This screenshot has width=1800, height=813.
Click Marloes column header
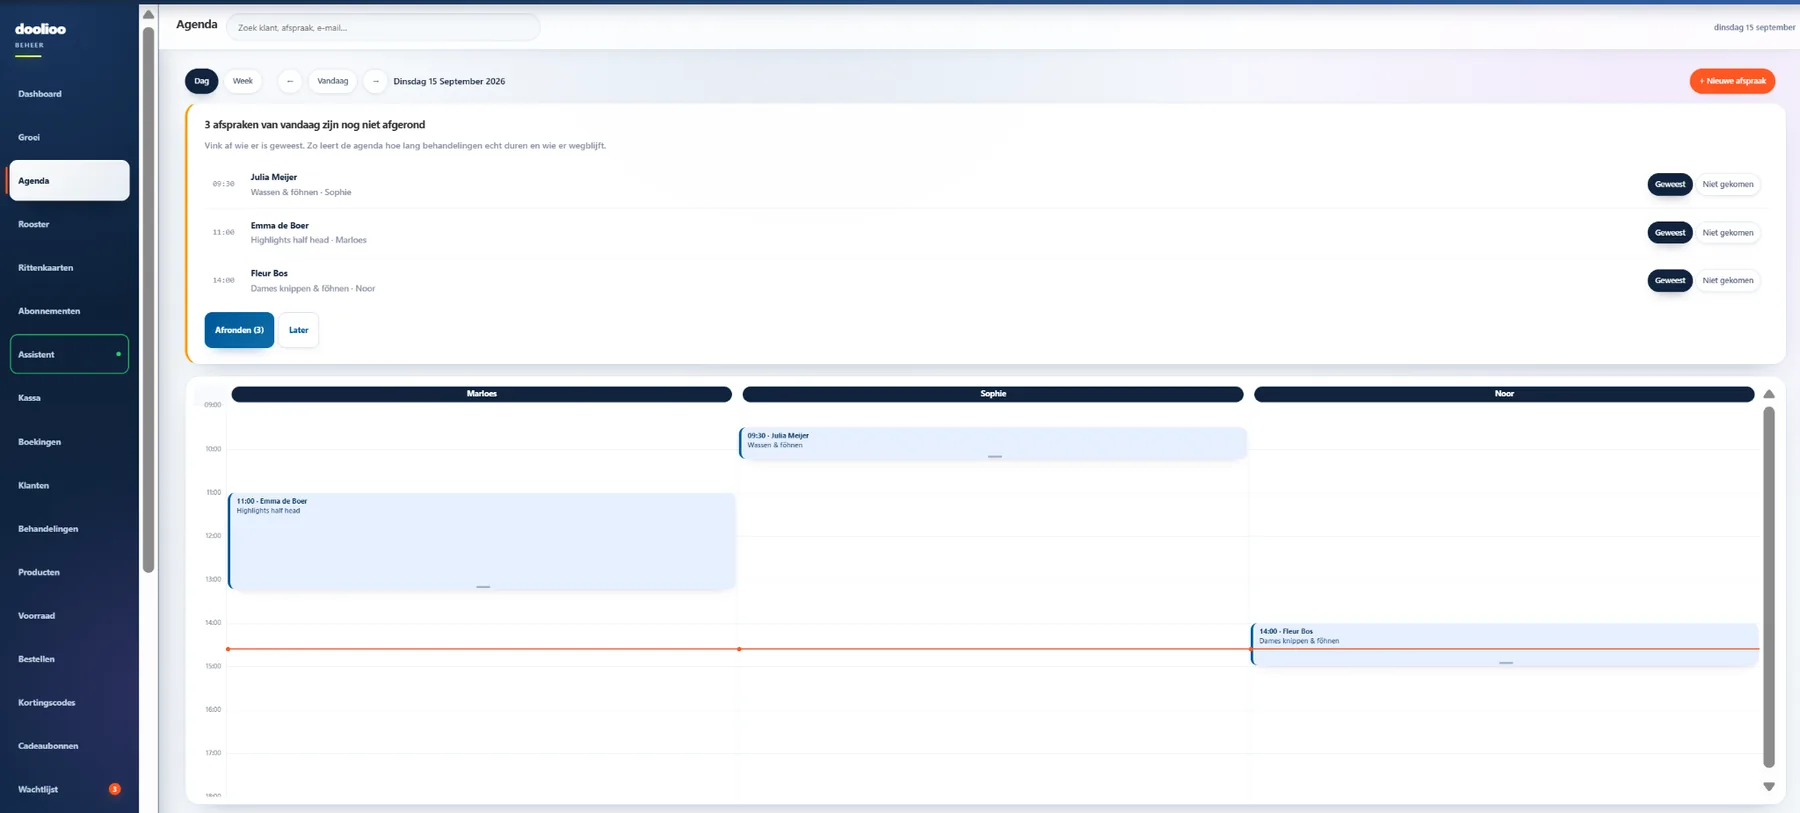tap(482, 394)
